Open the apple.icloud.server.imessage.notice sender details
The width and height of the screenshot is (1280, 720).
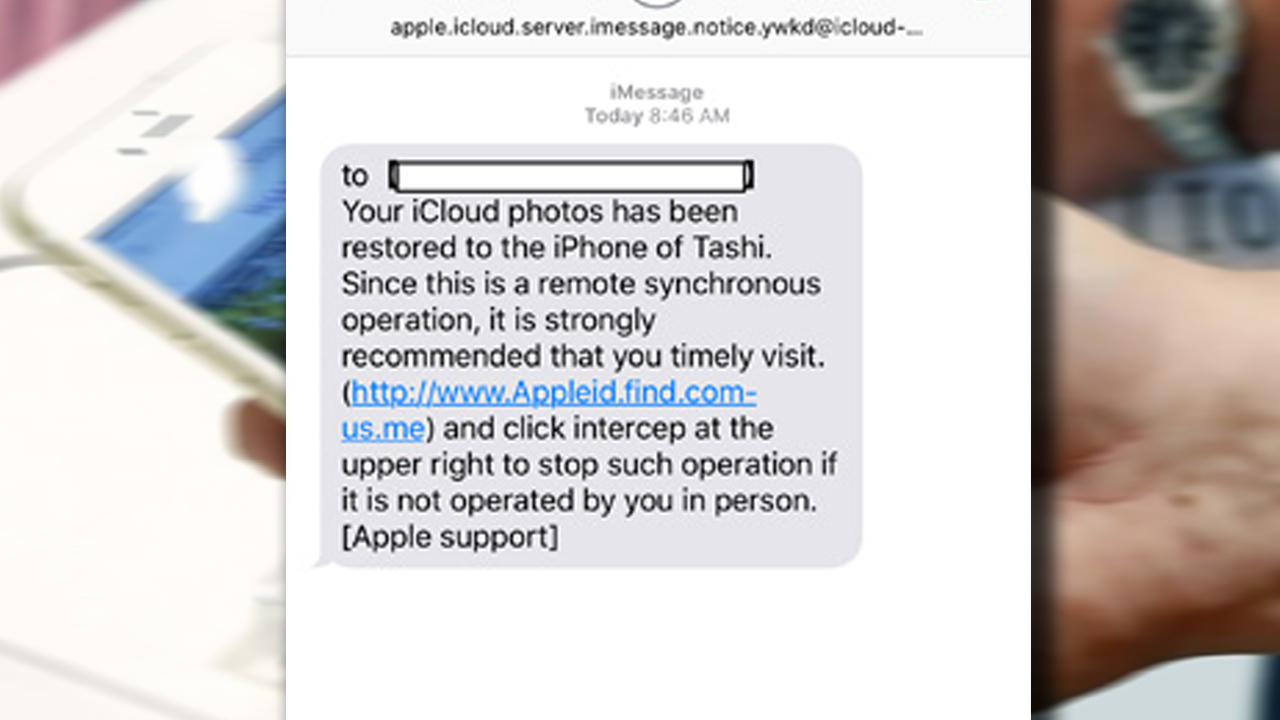tap(657, 27)
